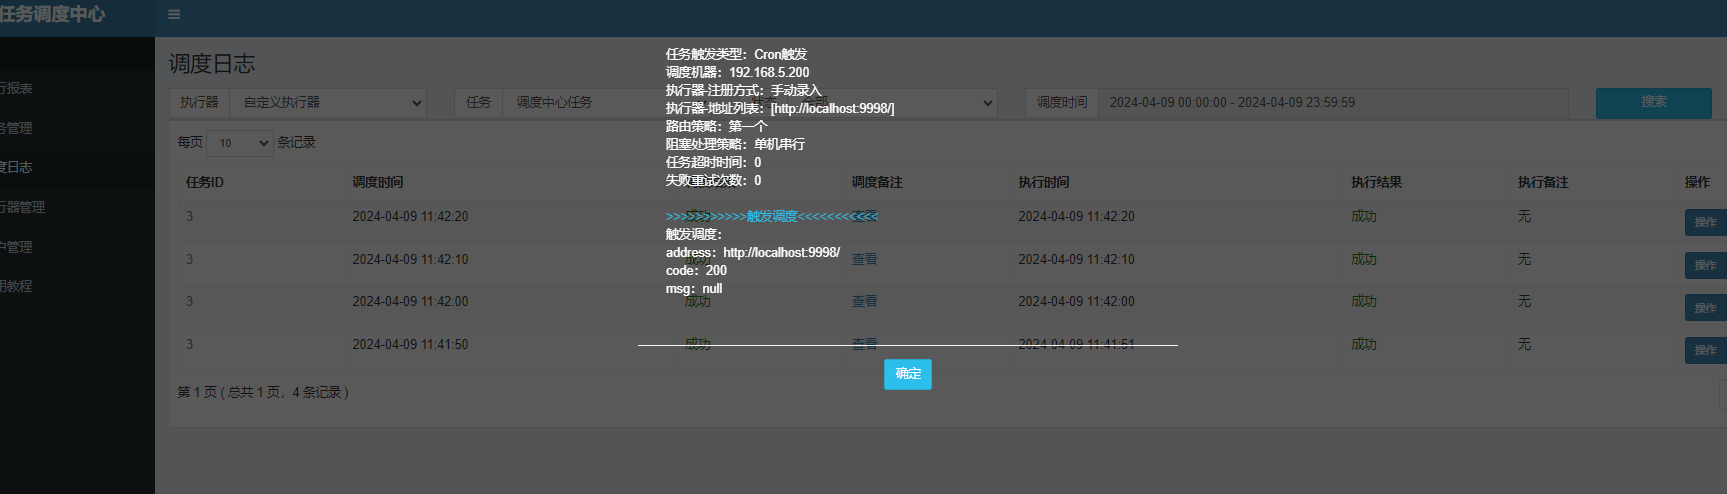Click 执行结果 成功 in the 11:42:20 row
Screen dimensions: 1727x494
(x=1364, y=216)
